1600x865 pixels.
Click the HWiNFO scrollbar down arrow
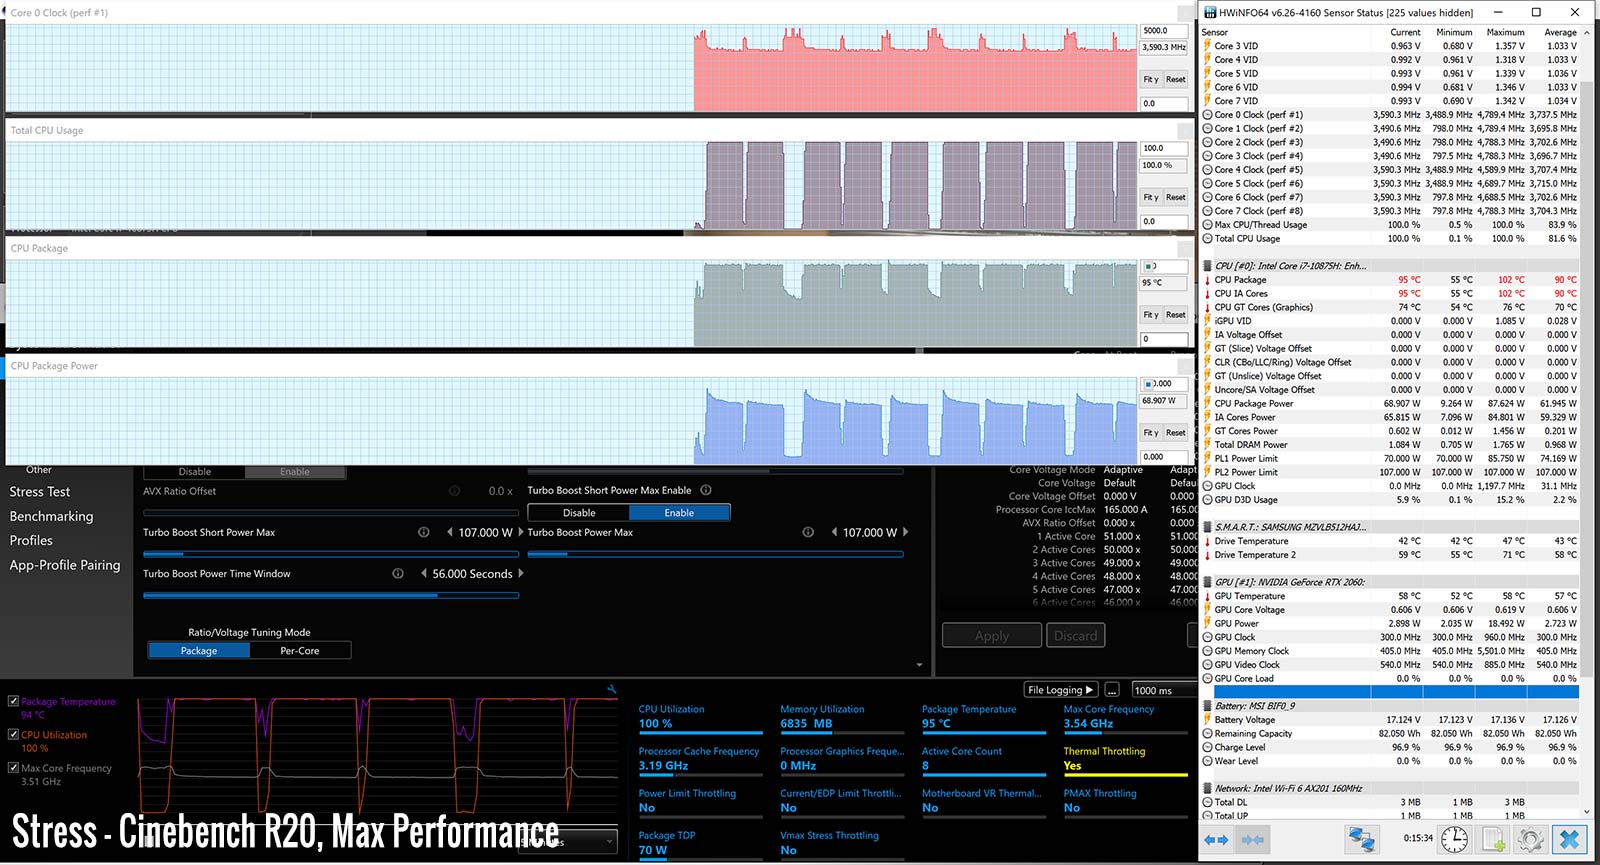pos(1587,812)
